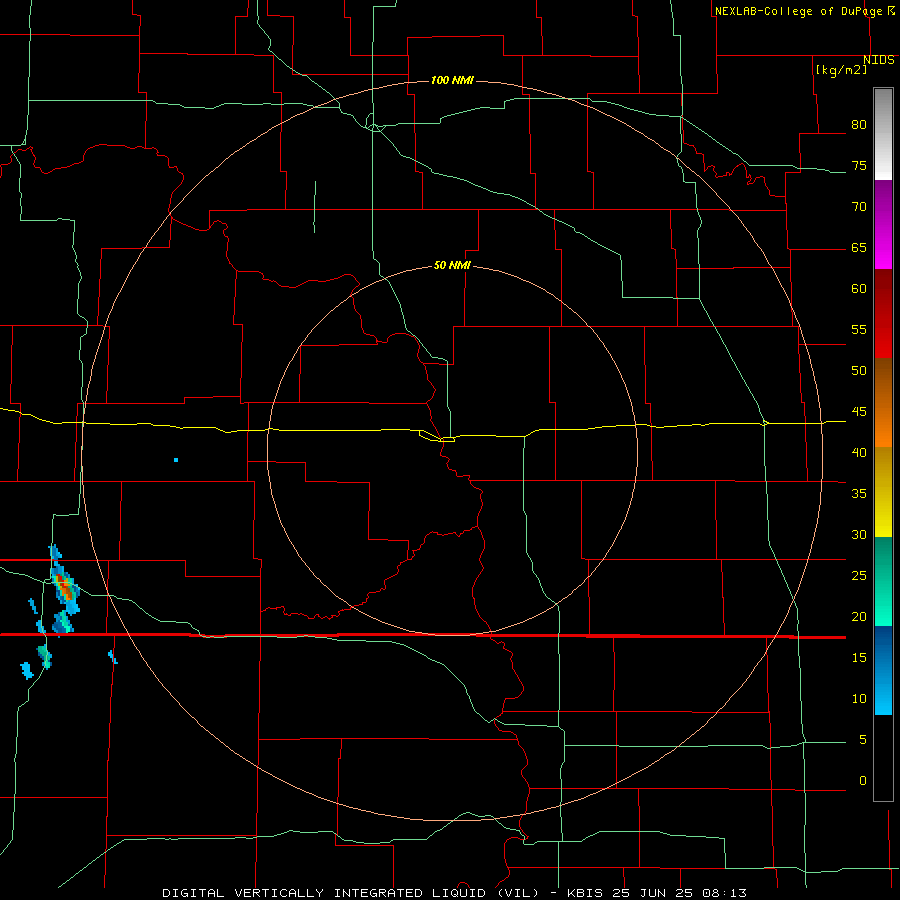Click the 100 NMI range ring label
This screenshot has width=900, height=900.
coord(452,80)
